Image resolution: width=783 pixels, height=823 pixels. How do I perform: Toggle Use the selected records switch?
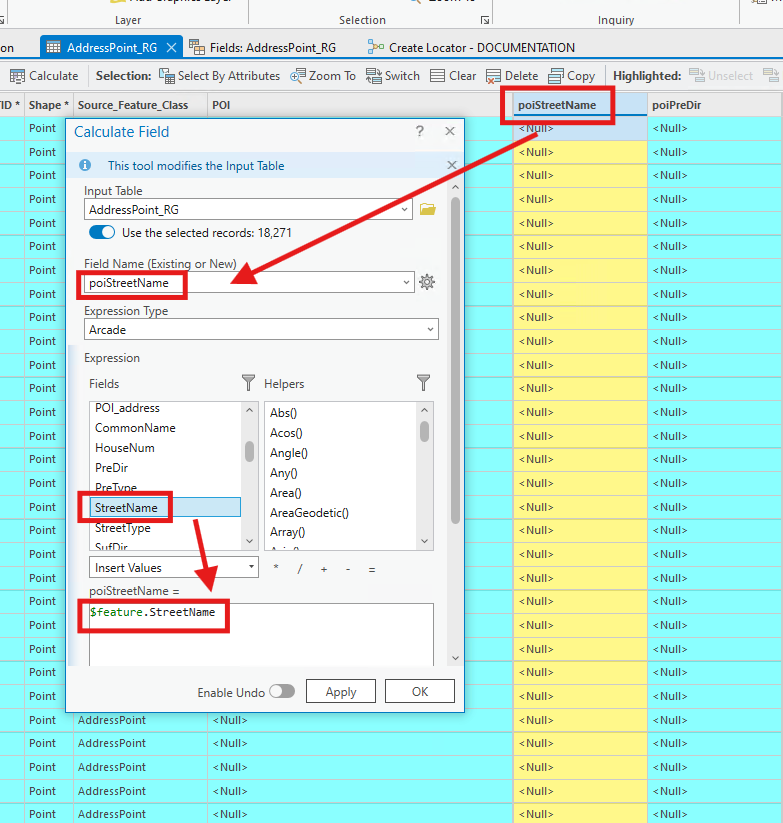point(102,232)
